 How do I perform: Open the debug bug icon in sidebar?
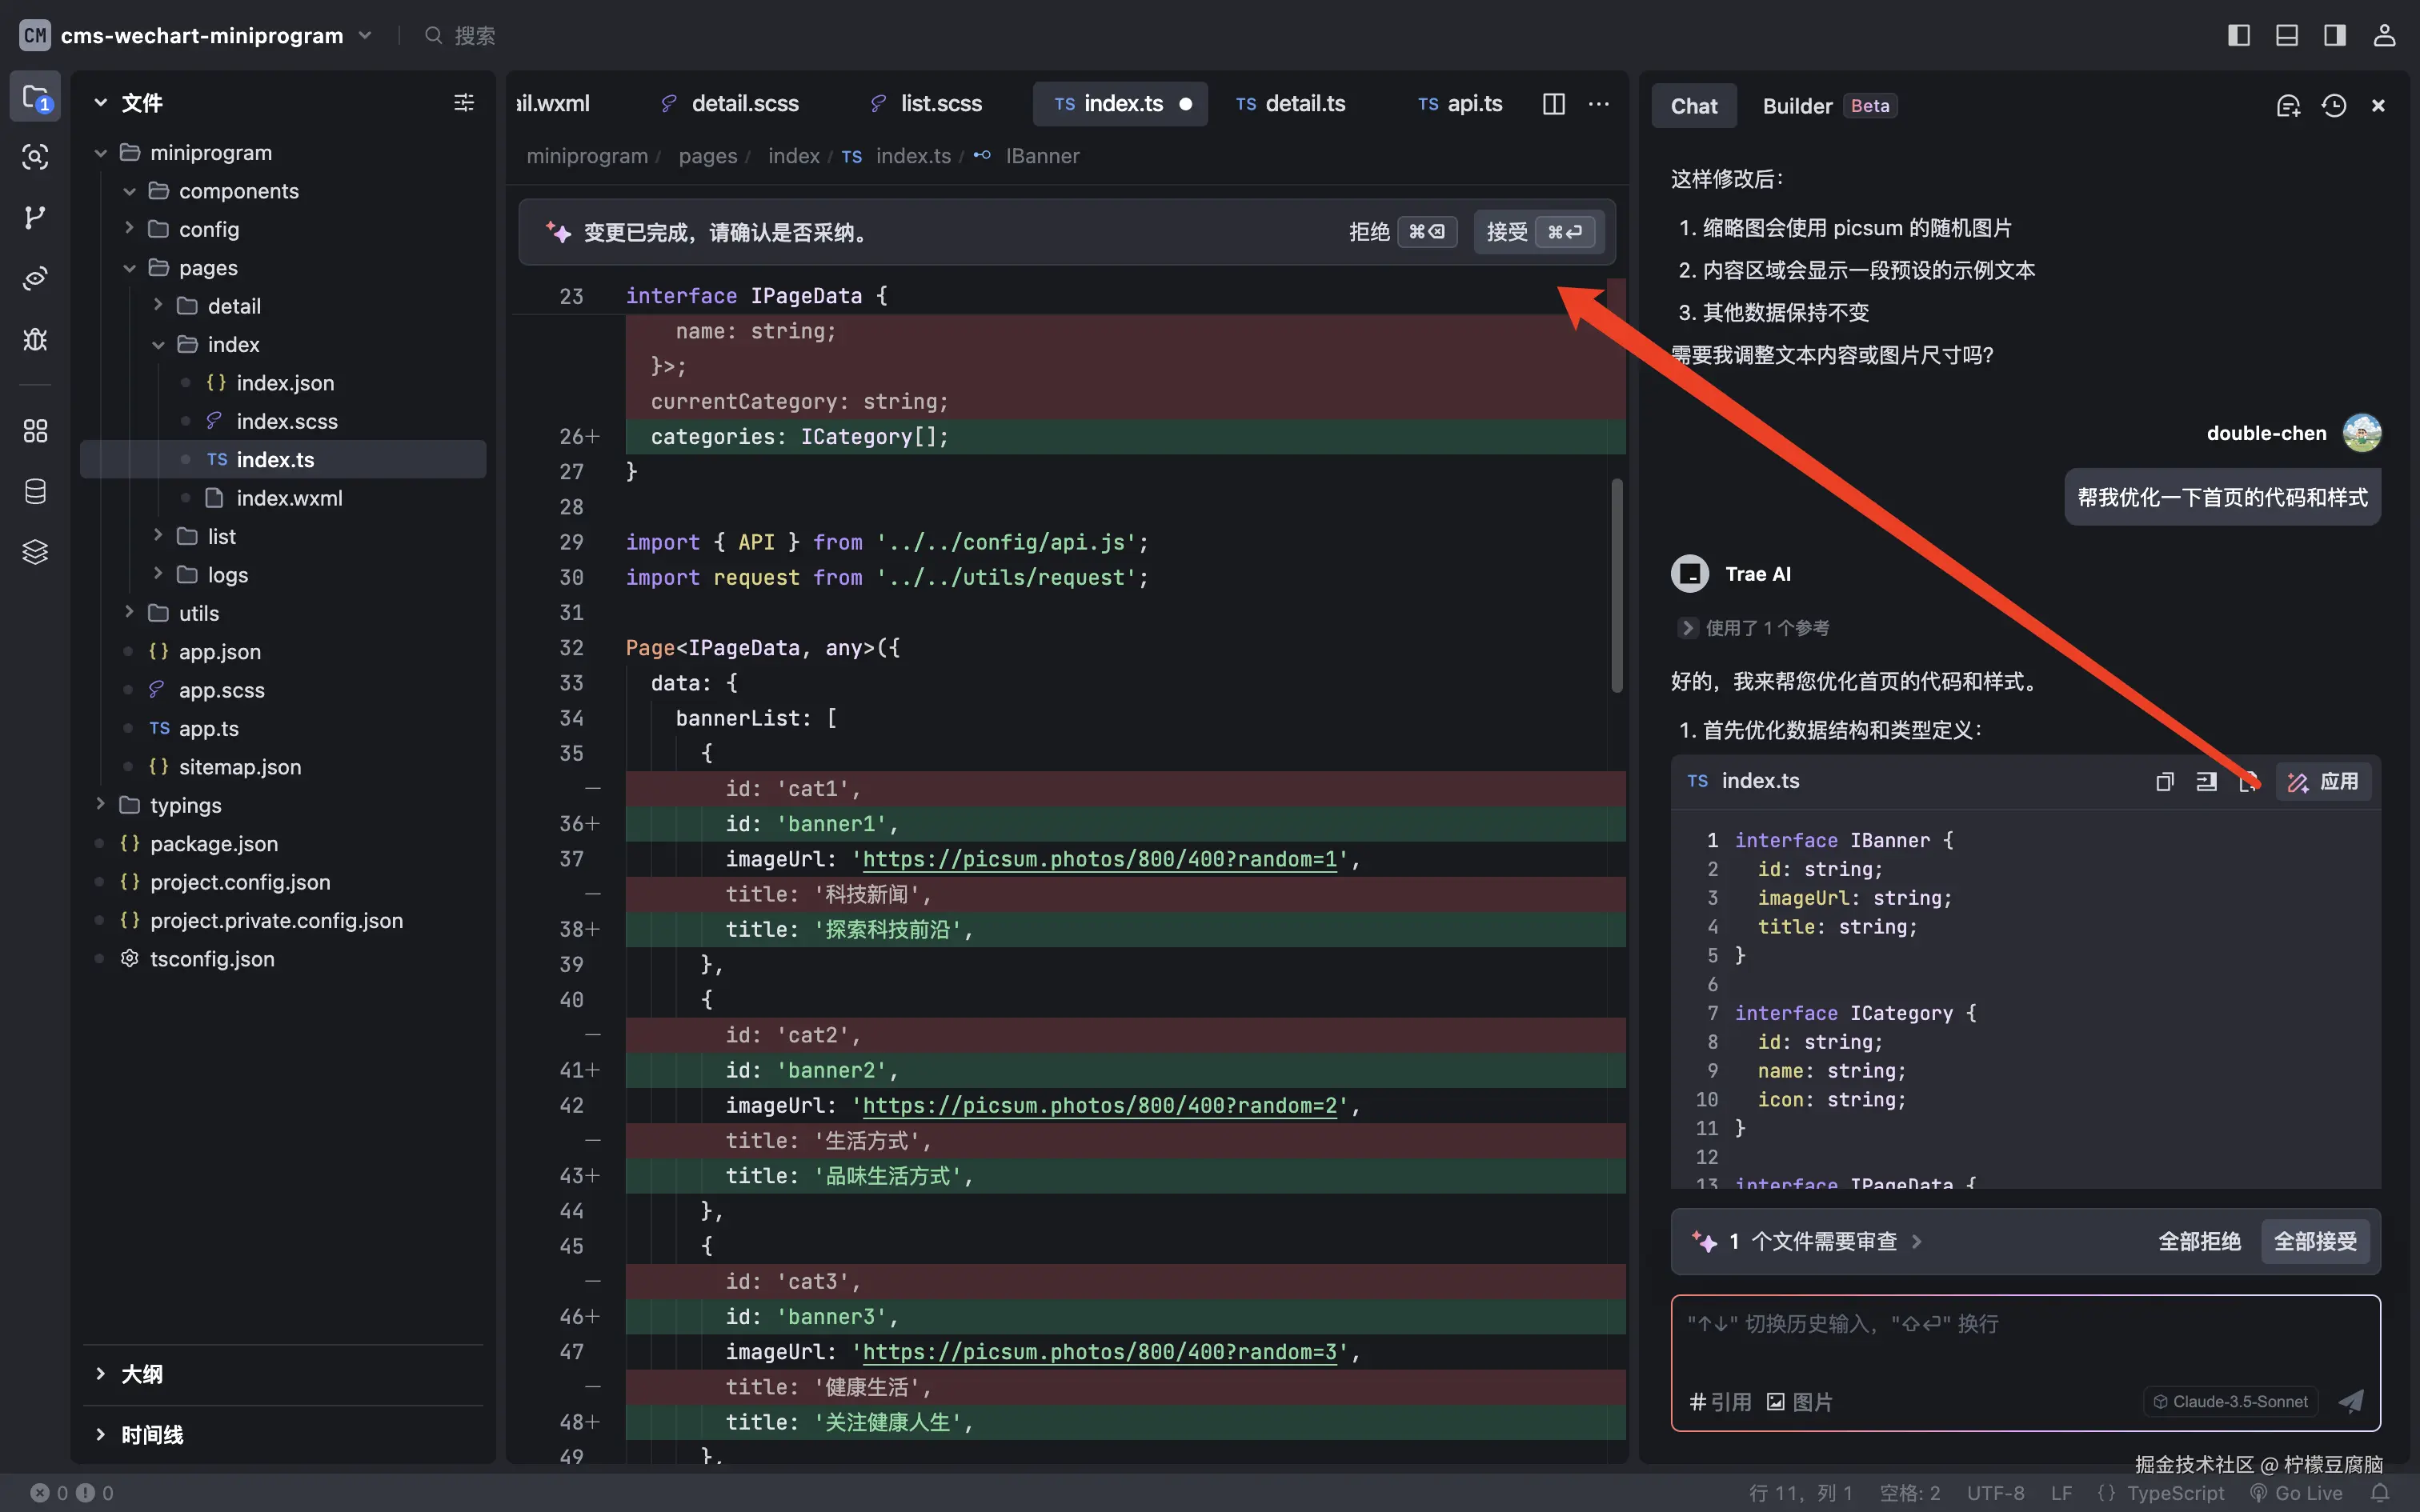(x=35, y=339)
